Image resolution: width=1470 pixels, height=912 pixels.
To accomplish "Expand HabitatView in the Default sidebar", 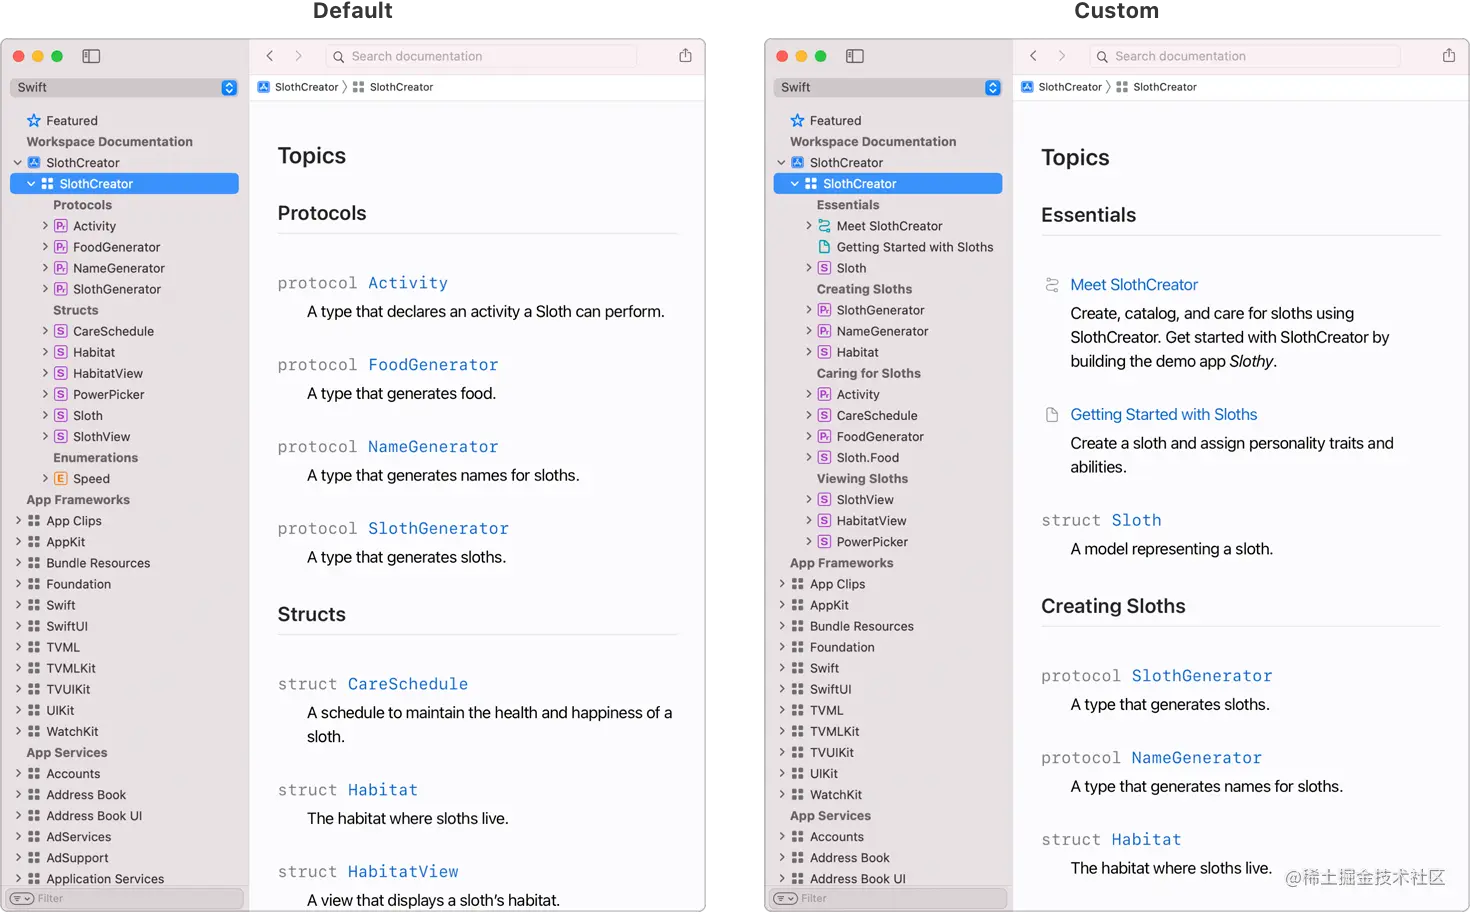I will [x=45, y=373].
